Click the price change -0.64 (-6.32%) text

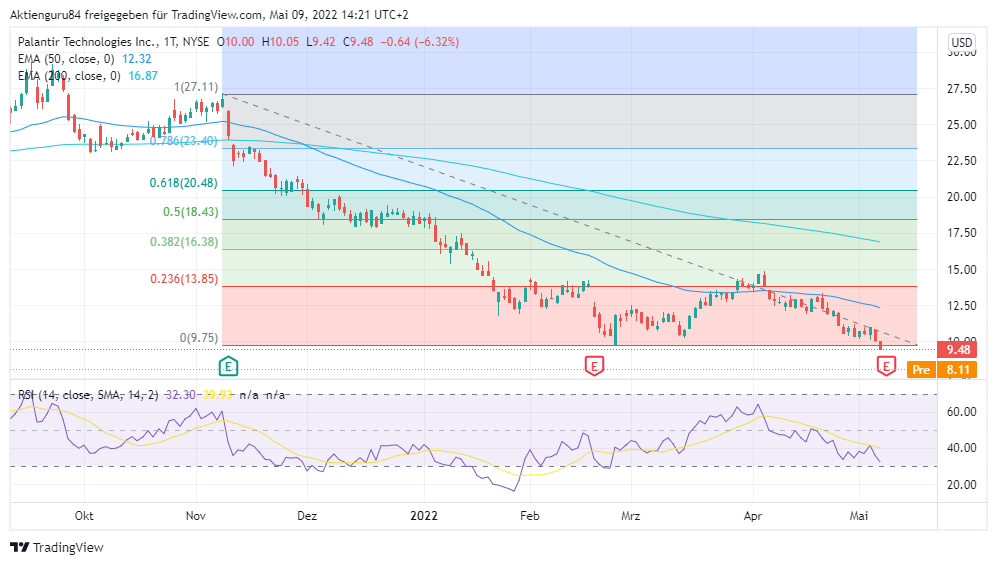[x=420, y=42]
